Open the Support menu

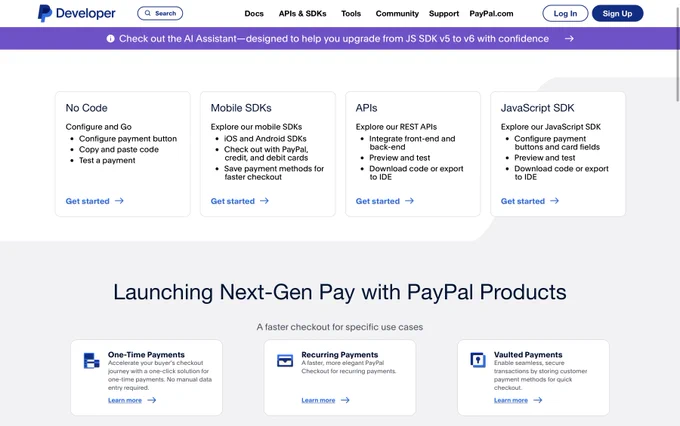click(x=444, y=13)
